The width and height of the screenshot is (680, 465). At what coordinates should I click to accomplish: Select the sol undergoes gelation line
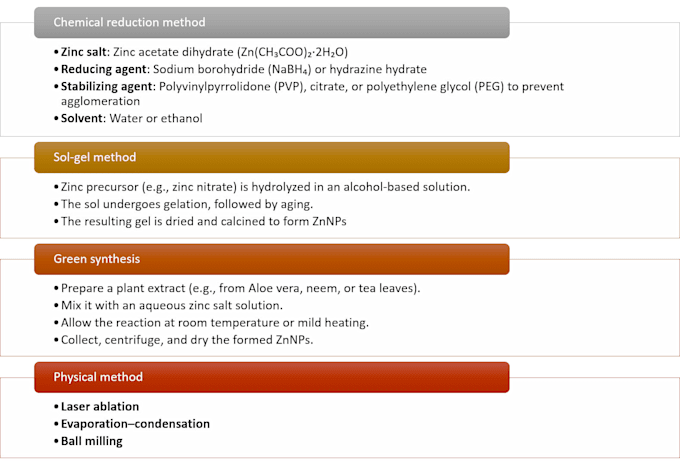pos(183,204)
